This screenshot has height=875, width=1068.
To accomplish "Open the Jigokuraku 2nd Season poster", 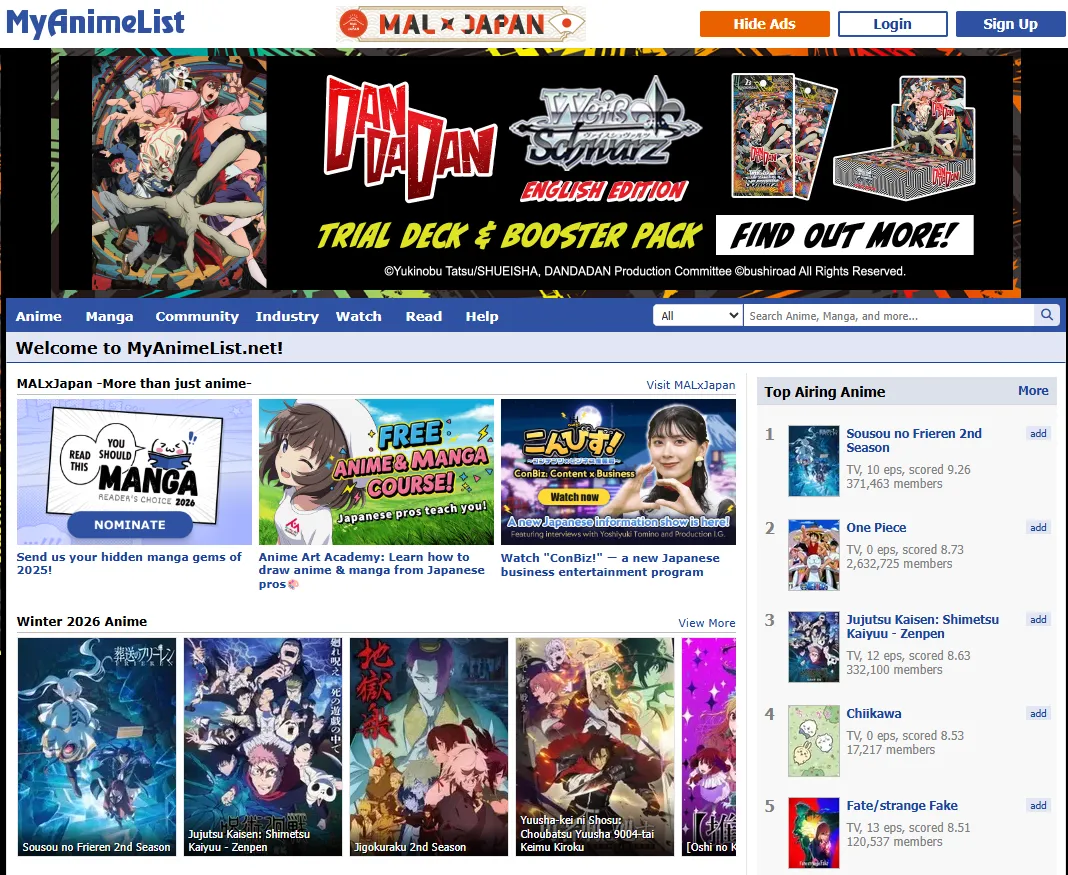I will coord(429,747).
